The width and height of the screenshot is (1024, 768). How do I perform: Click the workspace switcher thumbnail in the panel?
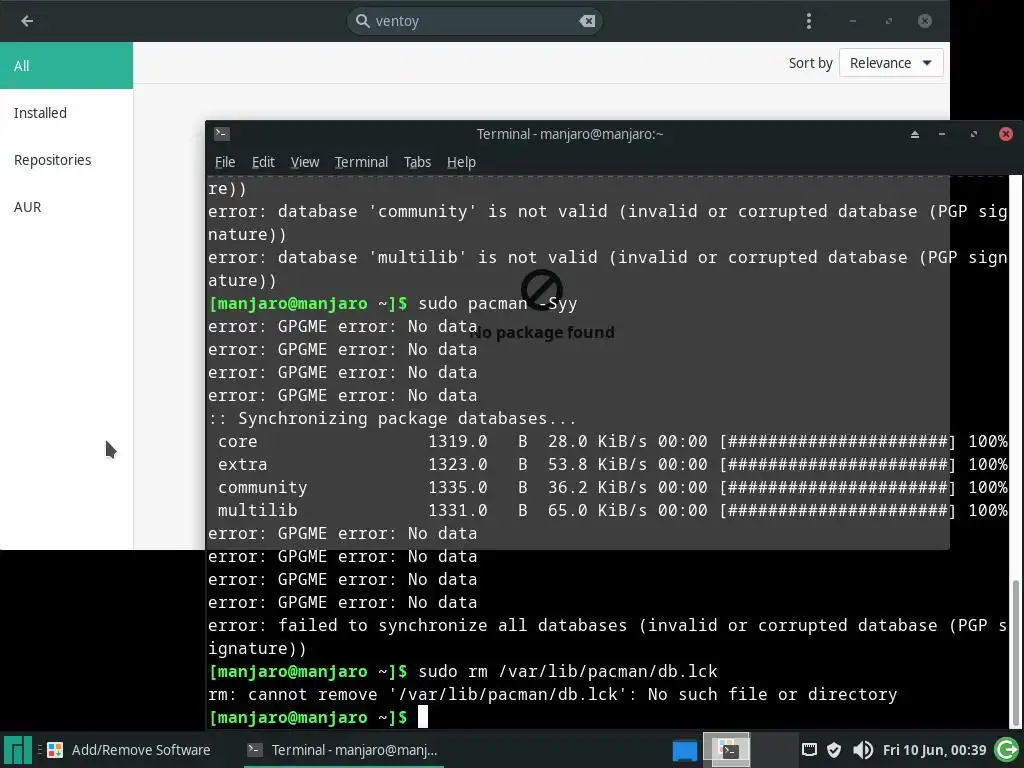tap(726, 750)
